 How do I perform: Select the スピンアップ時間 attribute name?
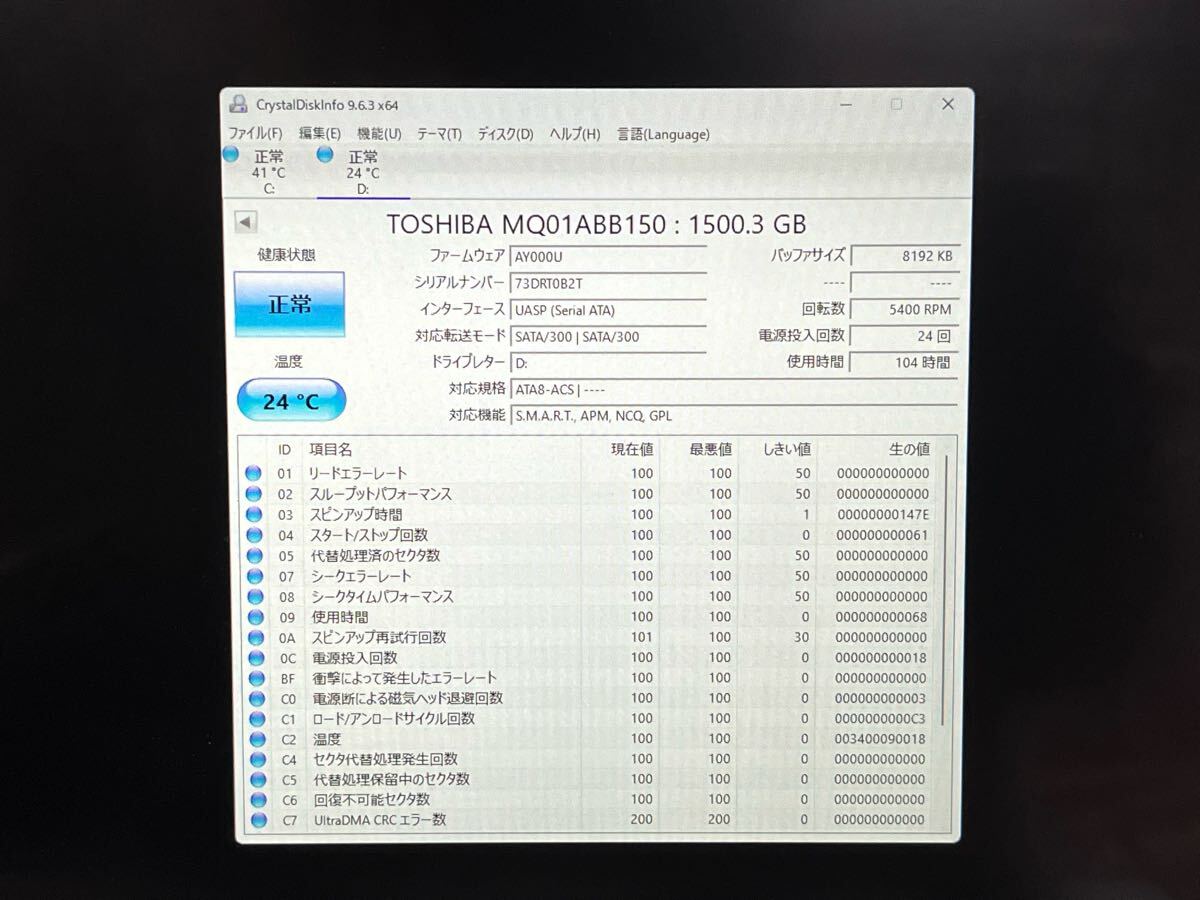355,515
